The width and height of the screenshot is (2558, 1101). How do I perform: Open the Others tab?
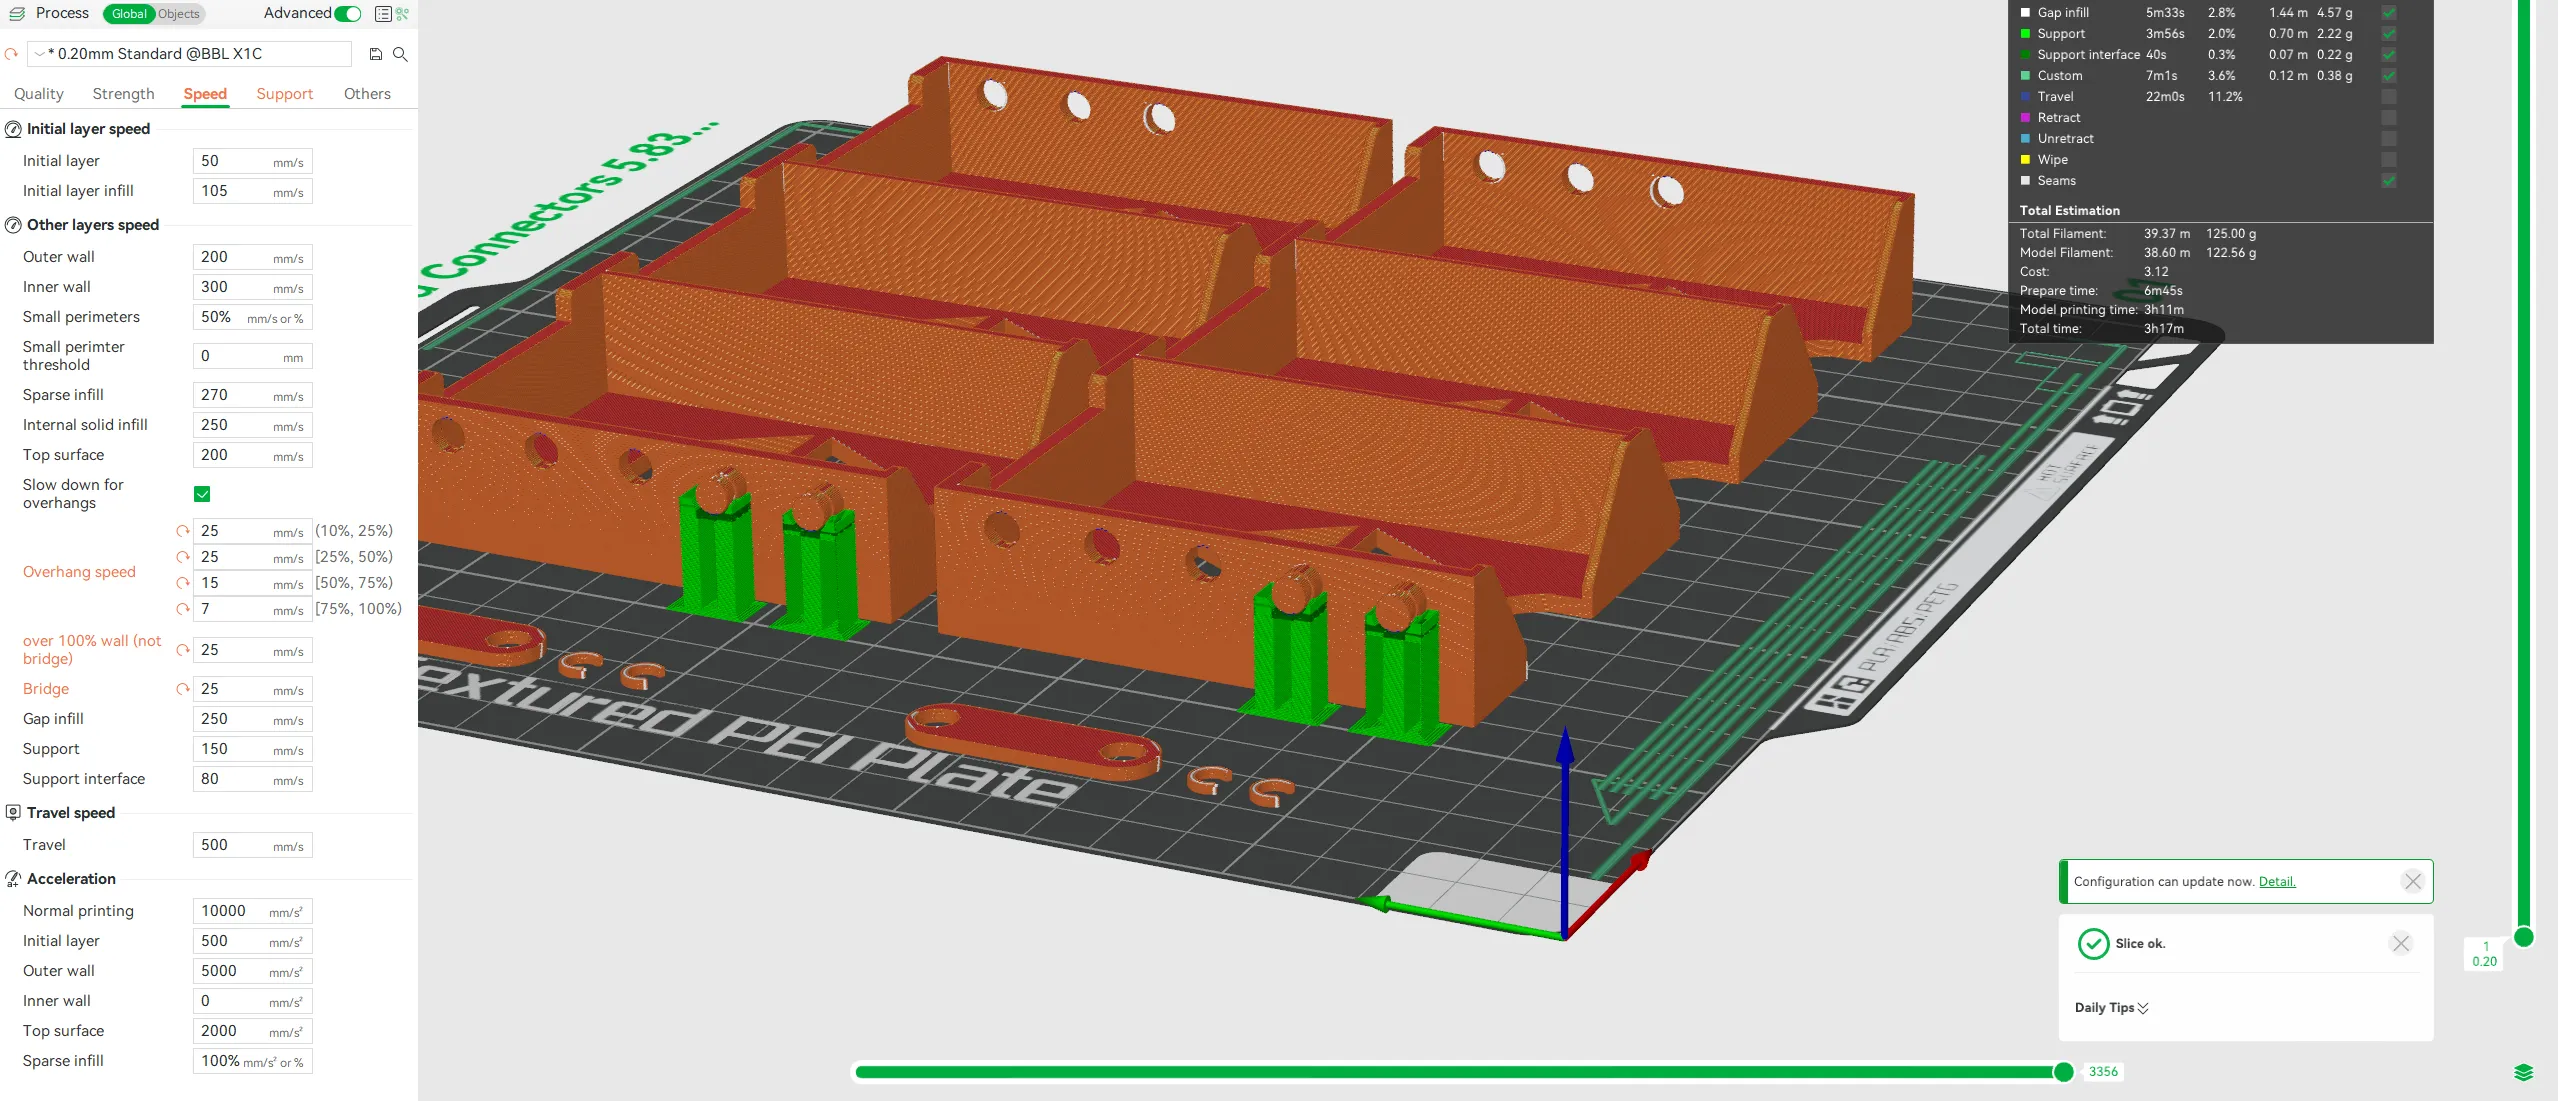367,94
